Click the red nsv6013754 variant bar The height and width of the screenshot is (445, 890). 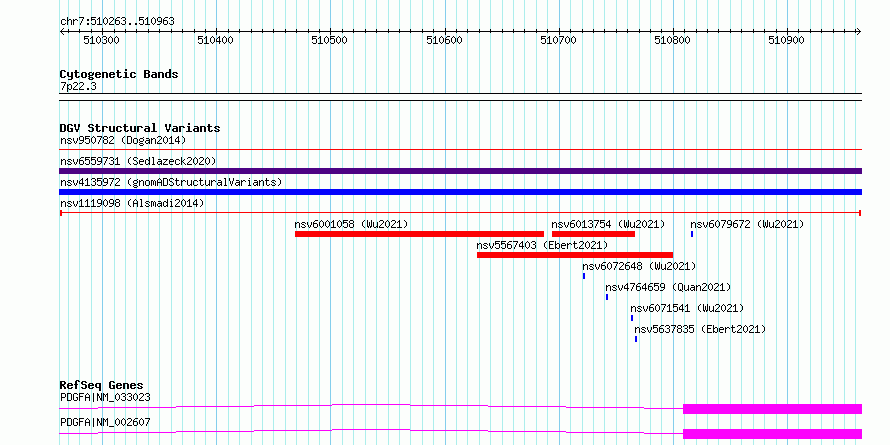point(593,234)
